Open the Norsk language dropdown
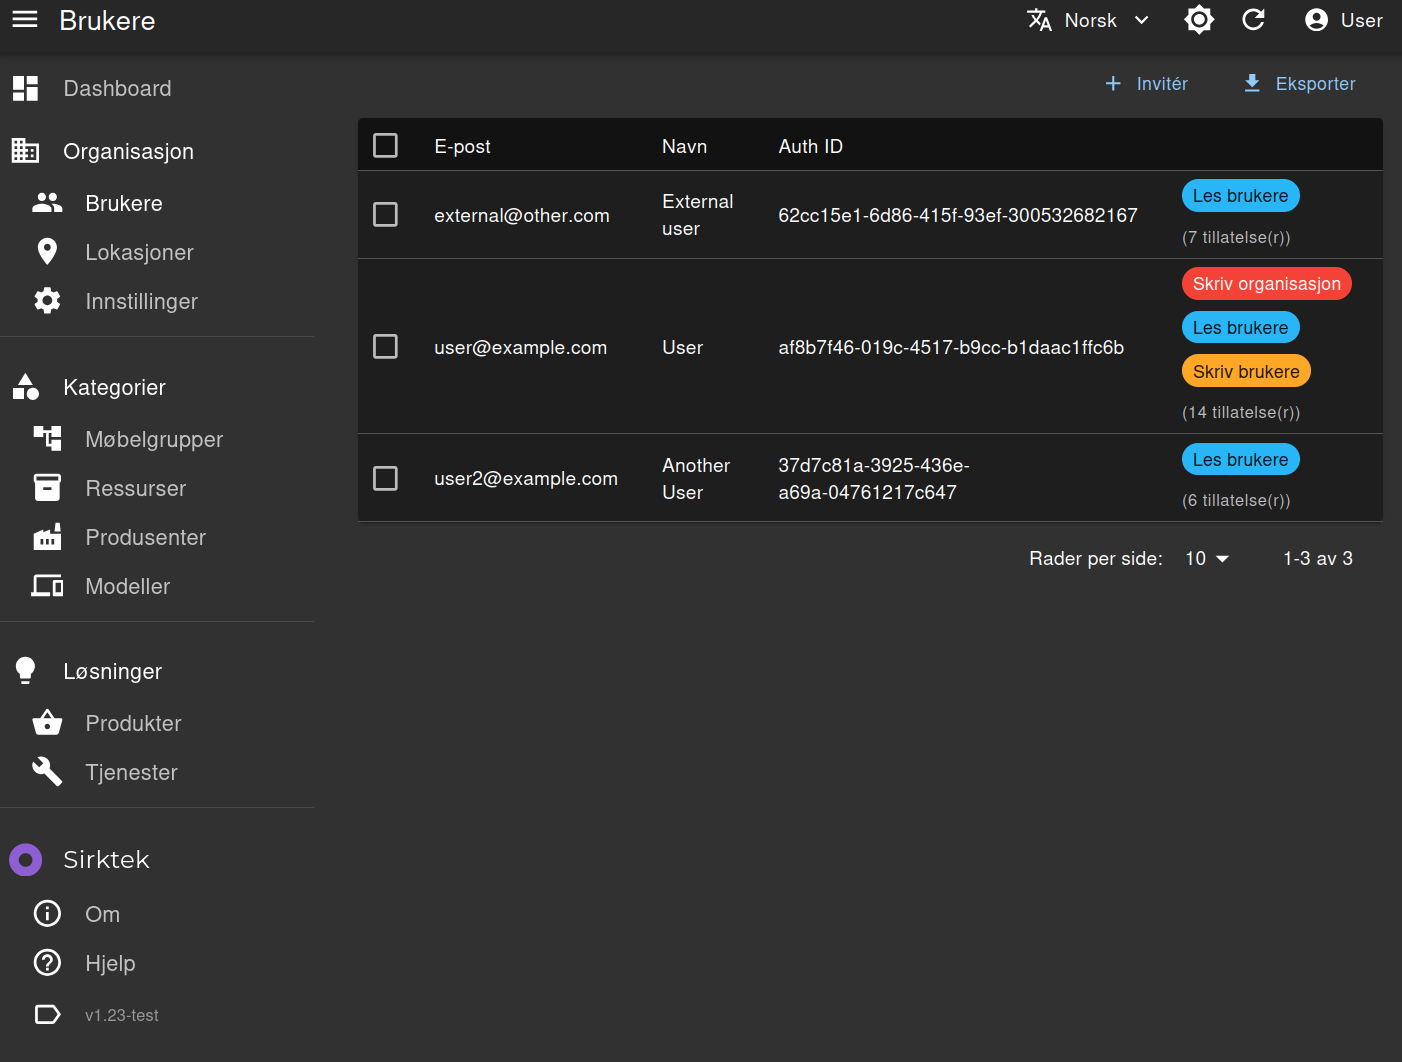Image resolution: width=1402 pixels, height=1062 pixels. point(1089,20)
